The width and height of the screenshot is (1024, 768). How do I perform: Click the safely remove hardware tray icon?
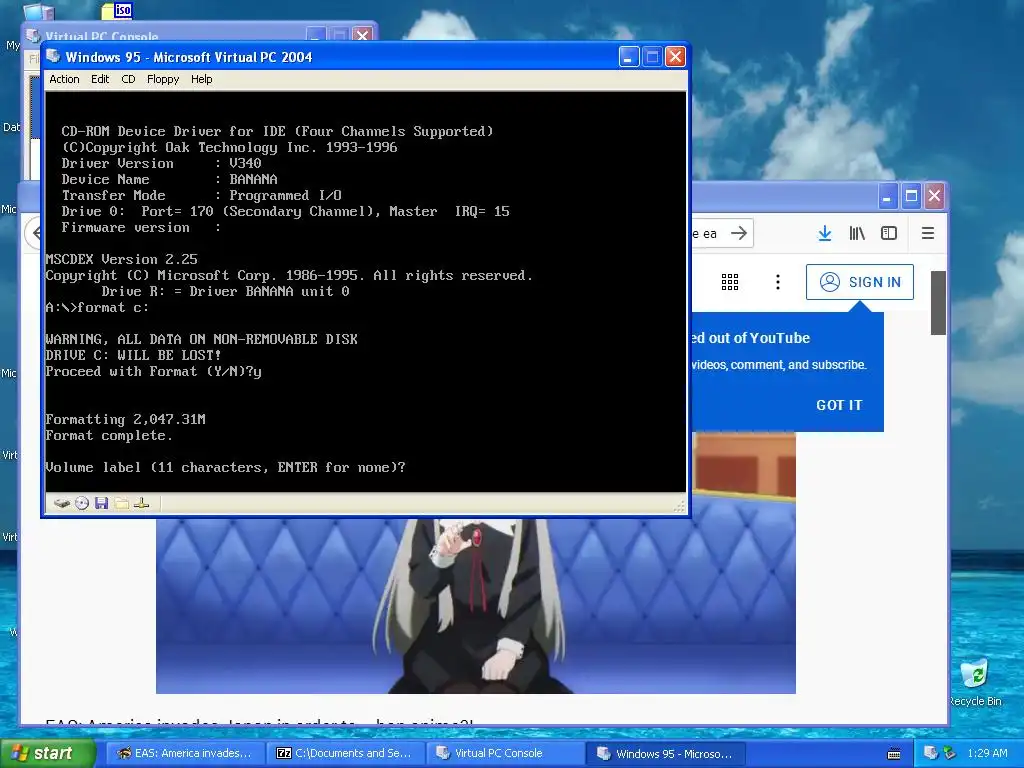pyautogui.click(x=949, y=753)
